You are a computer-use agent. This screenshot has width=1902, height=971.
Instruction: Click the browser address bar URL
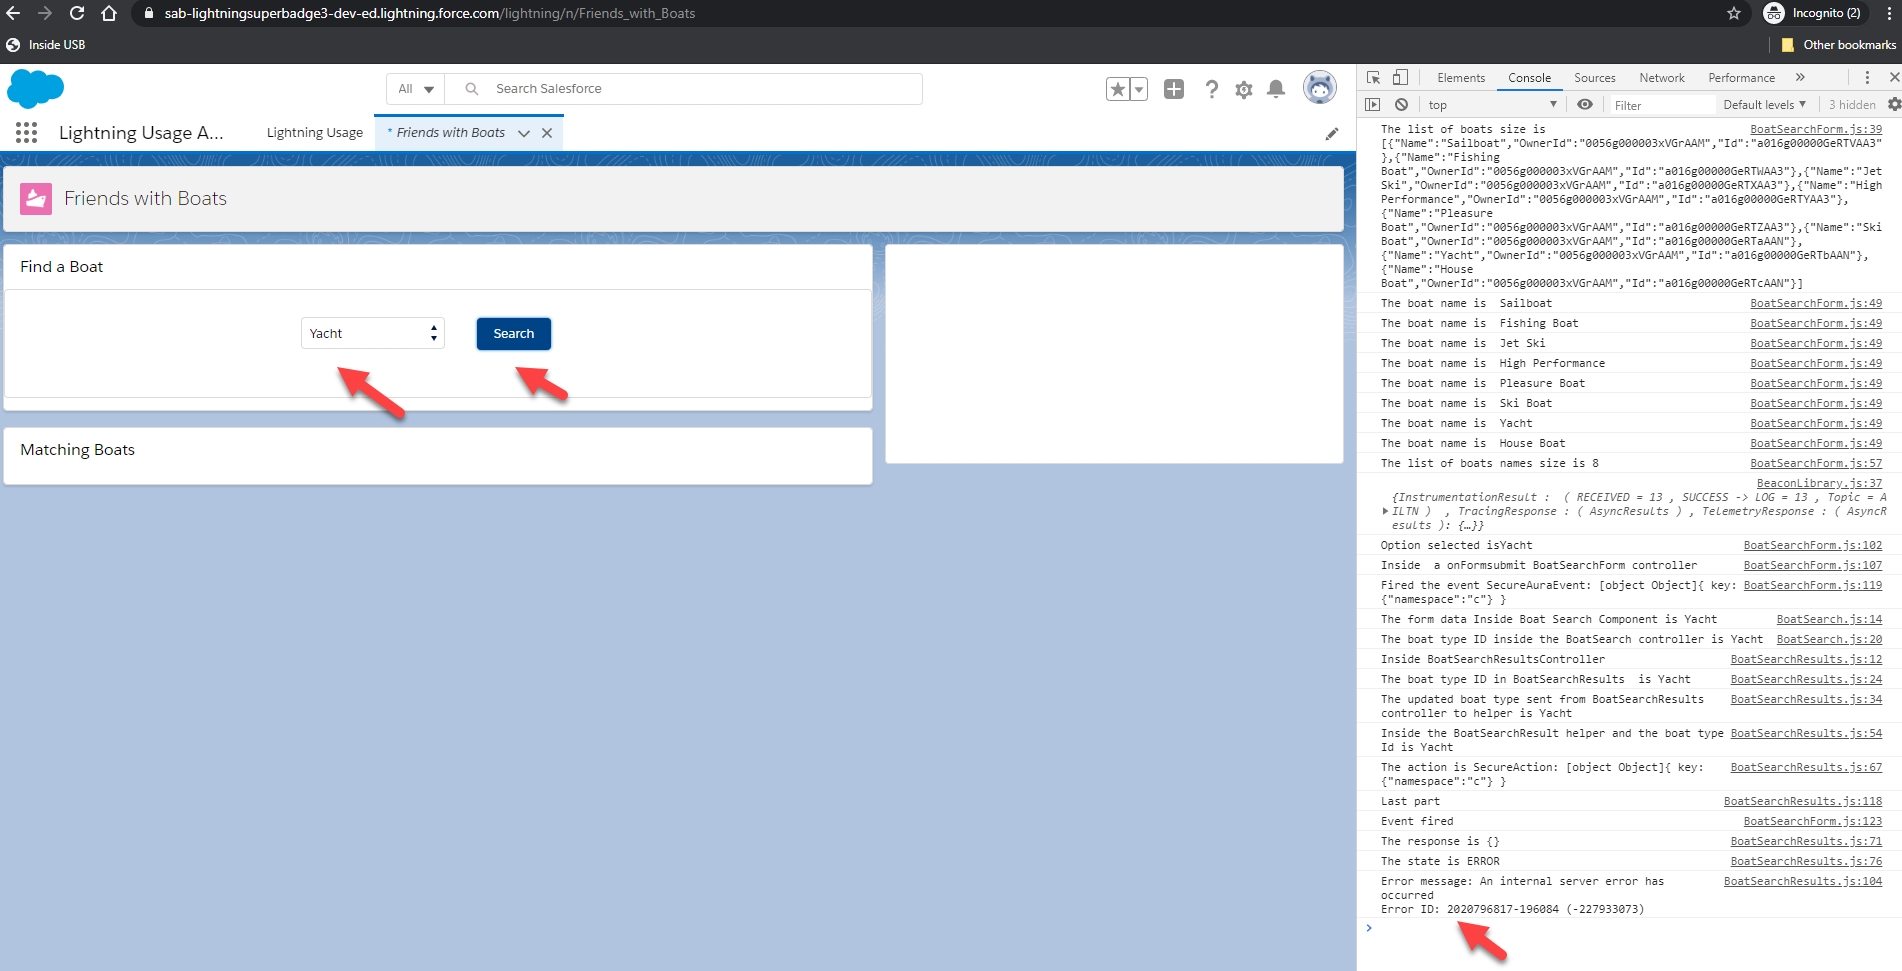(x=430, y=13)
